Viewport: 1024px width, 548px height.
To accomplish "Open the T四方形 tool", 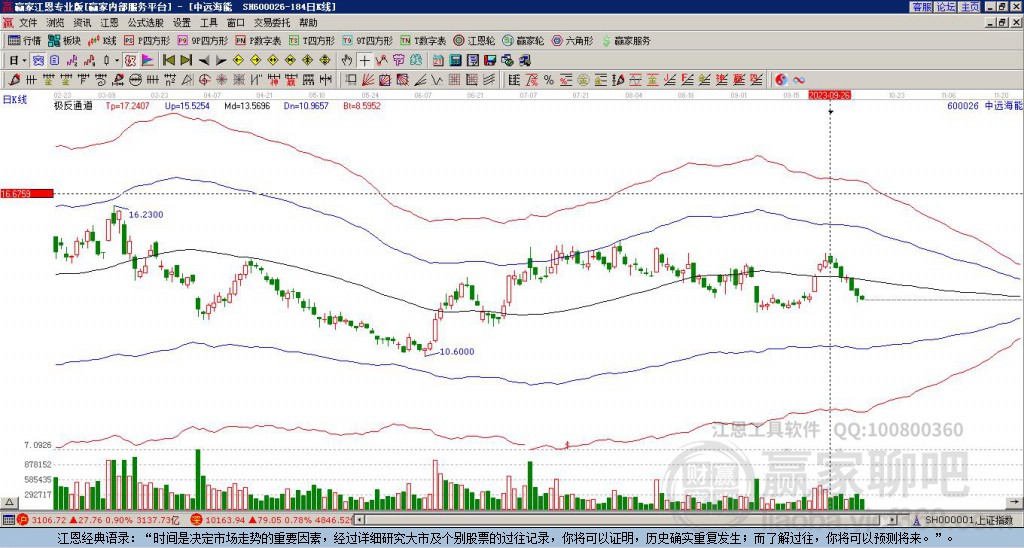I will click(312, 40).
